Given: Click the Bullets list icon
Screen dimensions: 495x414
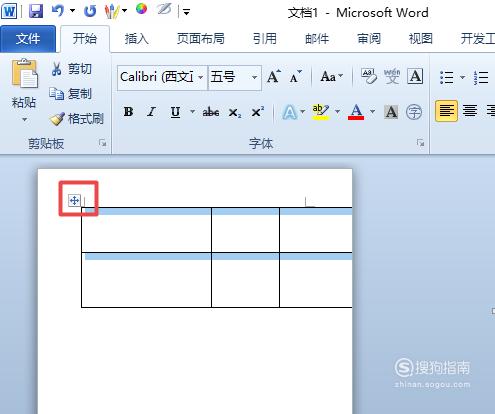Looking at the screenshot, I should [x=447, y=77].
